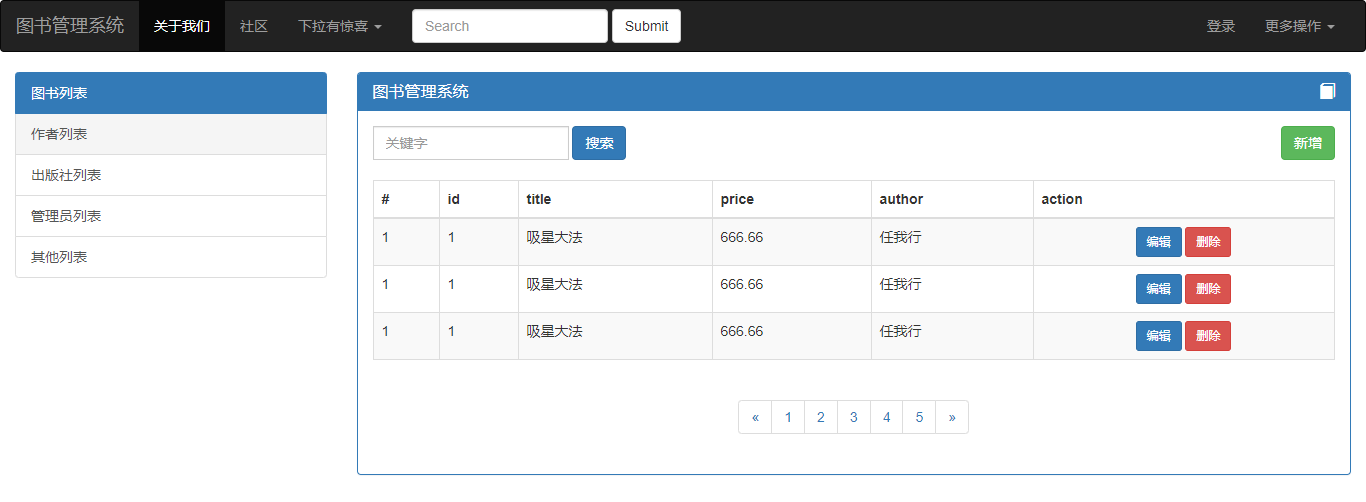Expand the 下拉有惊喜 dropdown

(340, 26)
